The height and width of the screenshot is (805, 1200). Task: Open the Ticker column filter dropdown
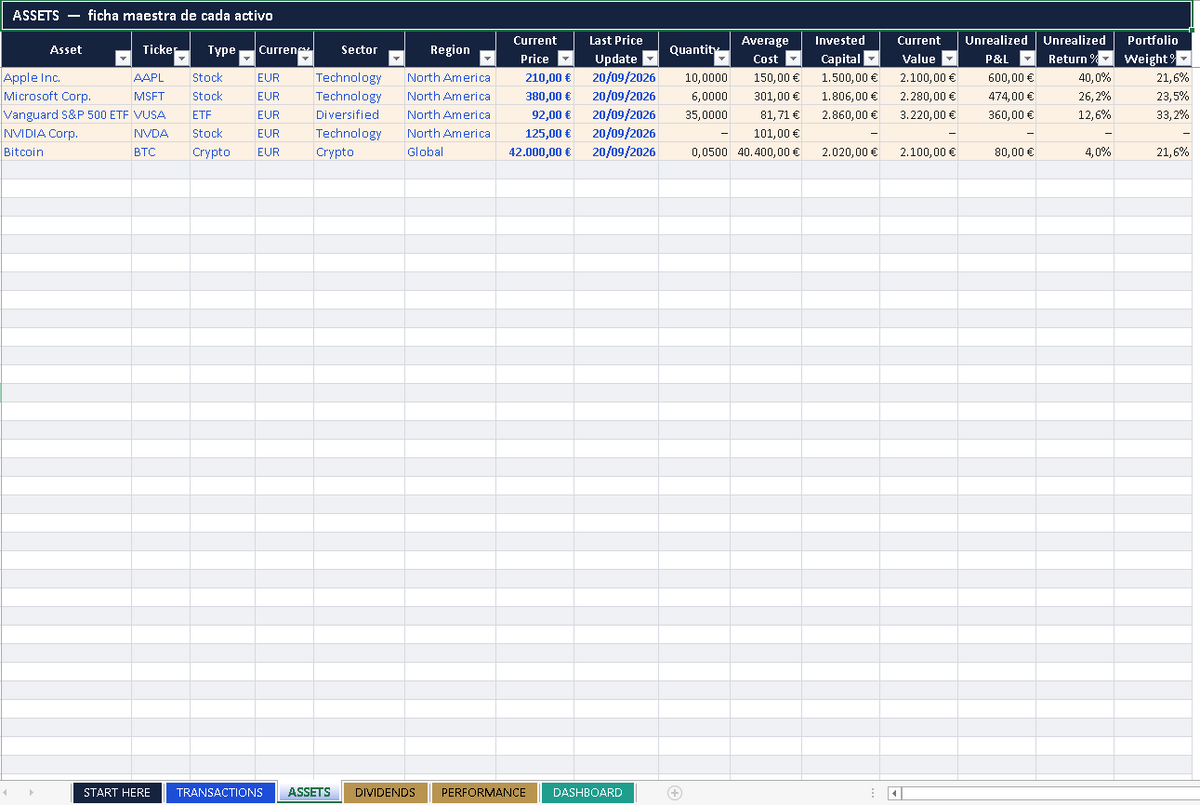pyautogui.click(x=182, y=59)
